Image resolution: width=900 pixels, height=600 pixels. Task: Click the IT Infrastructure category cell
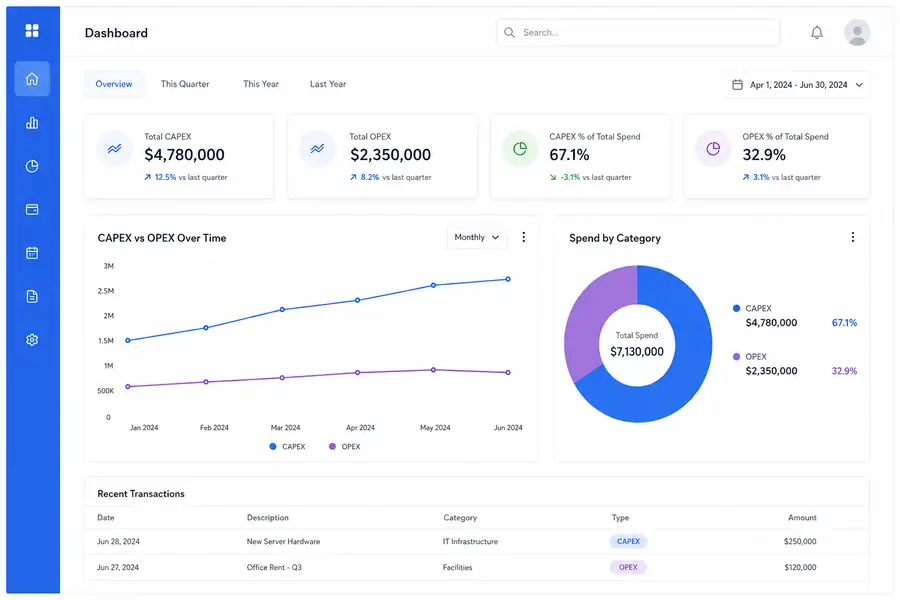[x=470, y=541]
